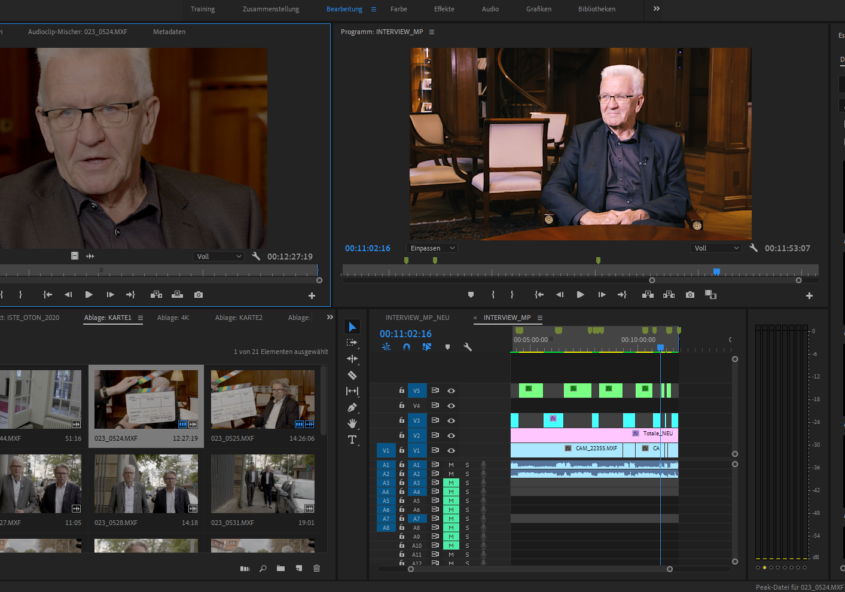Click Export Frame camera icon in Program monitor

point(690,295)
